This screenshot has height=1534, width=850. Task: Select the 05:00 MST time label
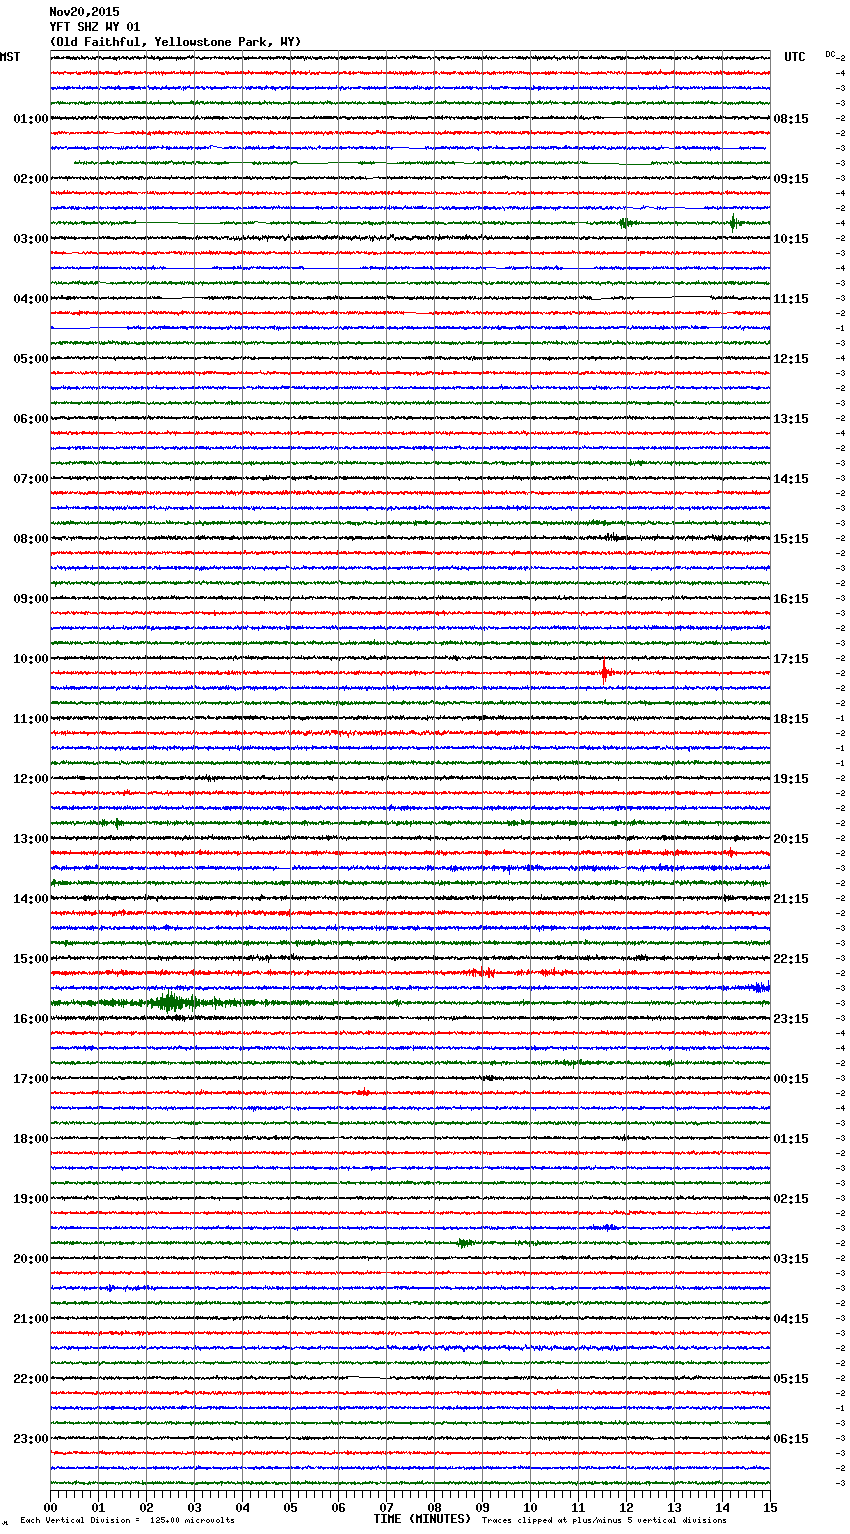(31, 359)
